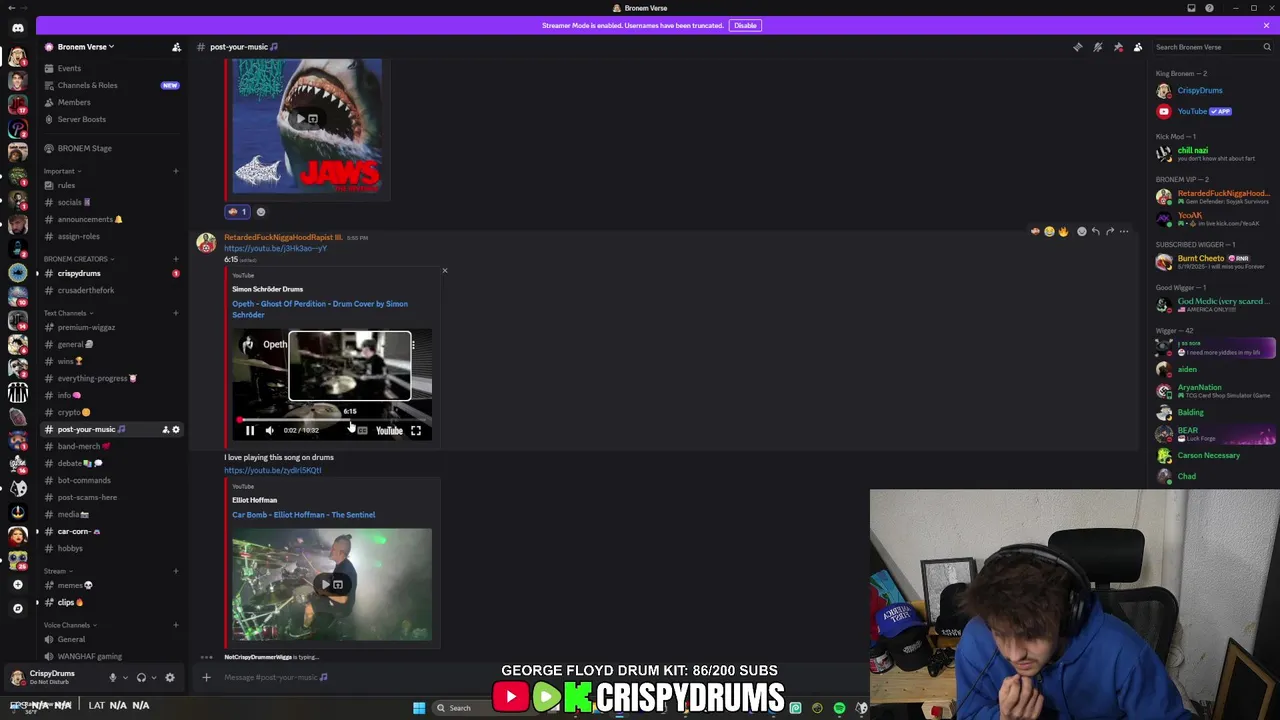This screenshot has height=720, width=1280.
Task: Enter fullscreen on the Opeth video
Action: tap(416, 431)
